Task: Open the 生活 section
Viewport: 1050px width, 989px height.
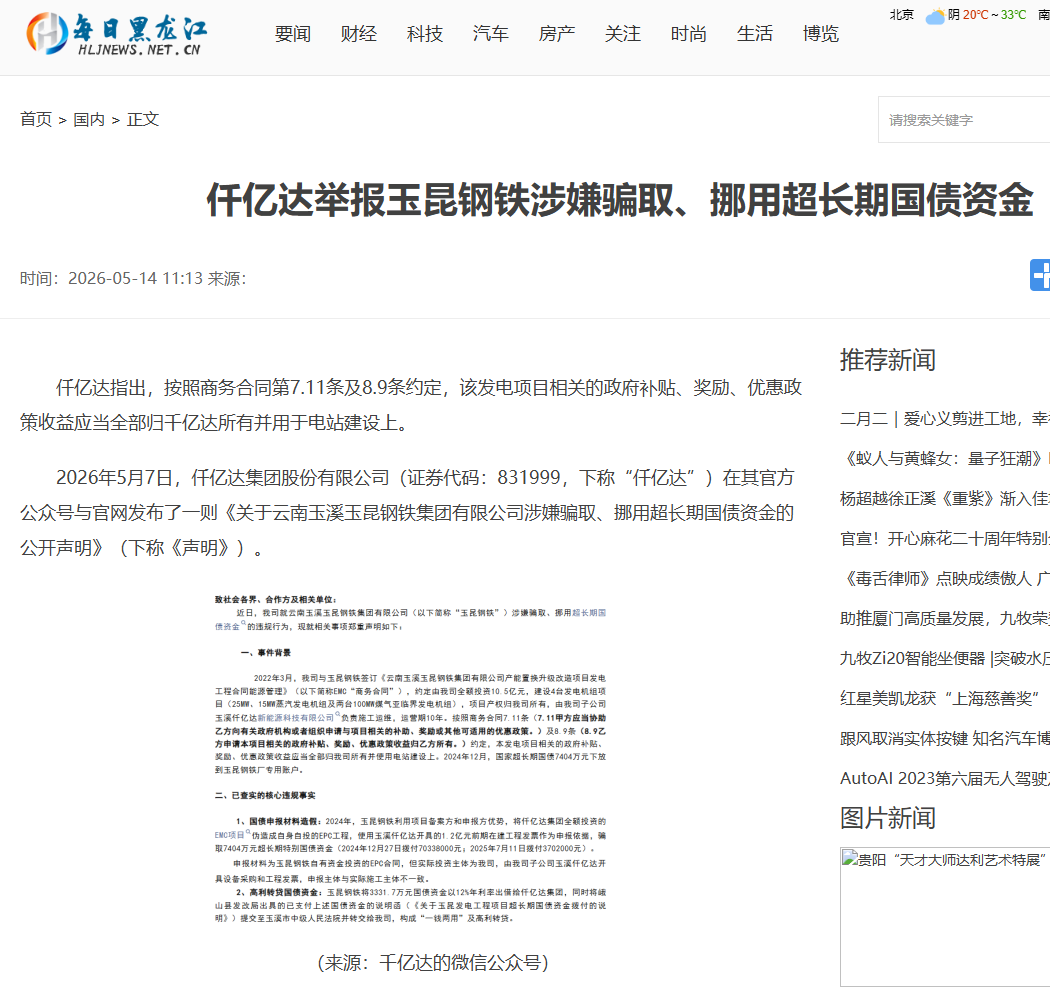Action: coord(755,33)
